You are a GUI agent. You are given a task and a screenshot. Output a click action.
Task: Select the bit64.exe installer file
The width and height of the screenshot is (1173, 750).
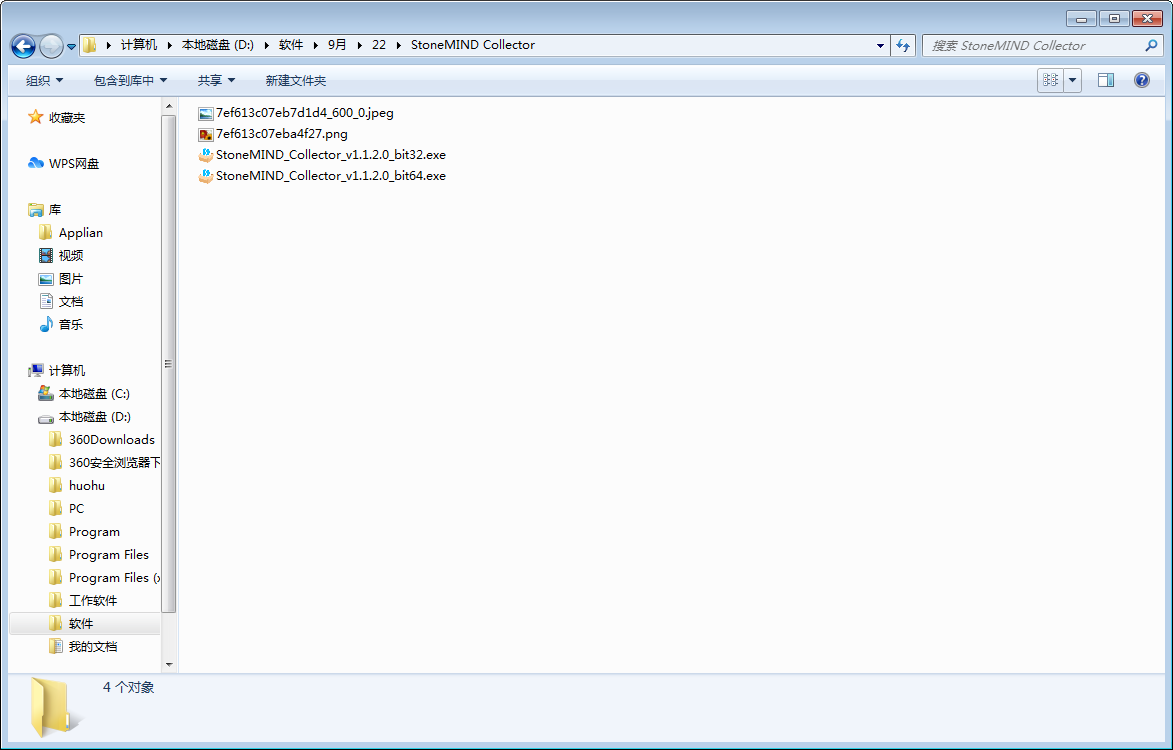(x=330, y=176)
